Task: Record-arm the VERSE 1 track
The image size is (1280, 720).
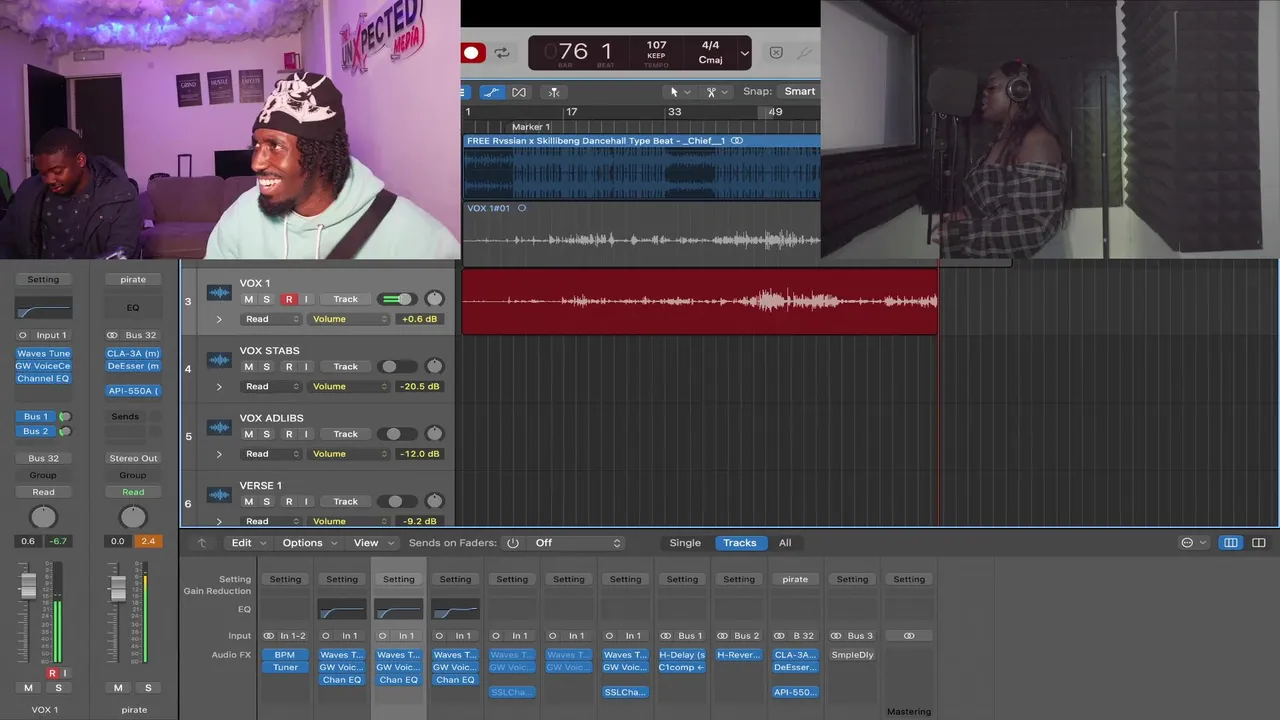Action: click(289, 502)
